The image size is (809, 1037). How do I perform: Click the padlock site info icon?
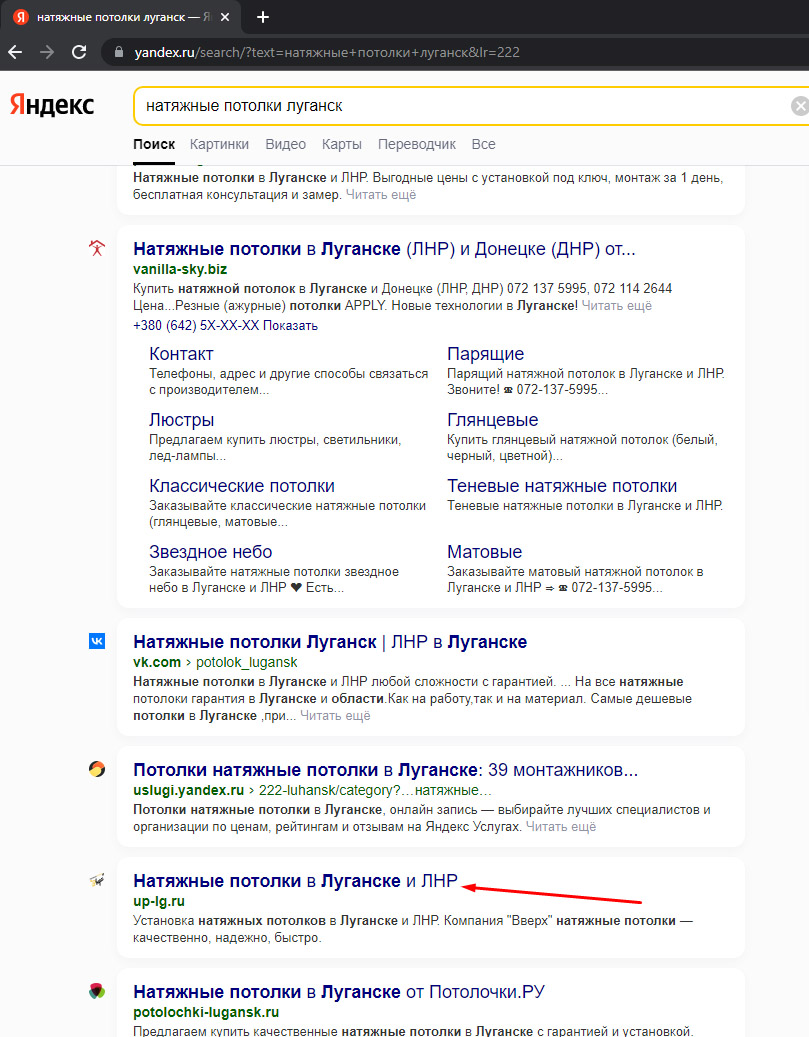[119, 52]
